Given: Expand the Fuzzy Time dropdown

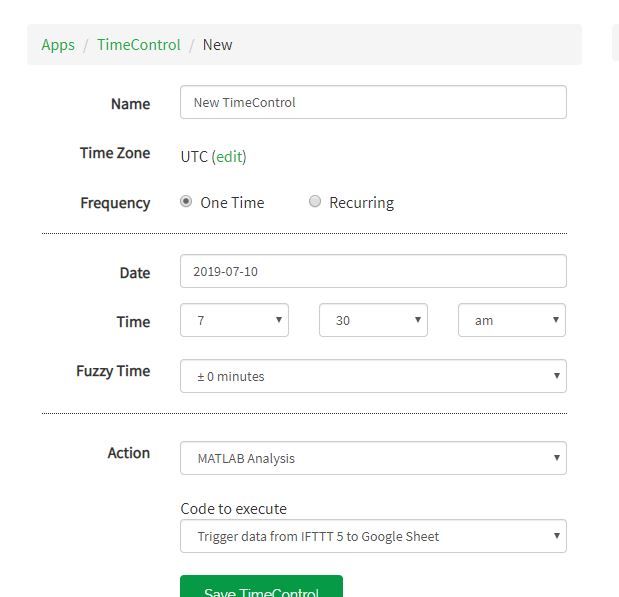Looking at the screenshot, I should 373,376.
